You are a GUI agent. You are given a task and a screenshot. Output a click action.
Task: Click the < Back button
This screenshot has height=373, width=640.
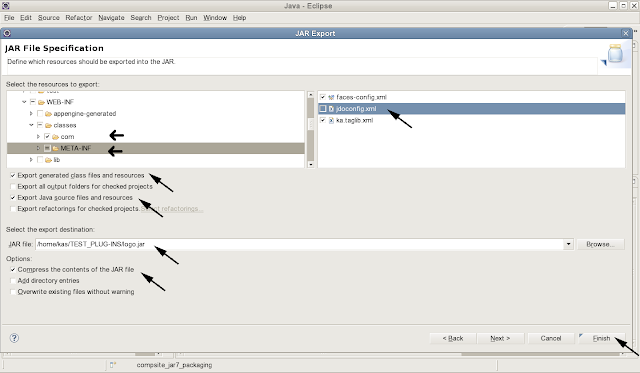[453, 338]
